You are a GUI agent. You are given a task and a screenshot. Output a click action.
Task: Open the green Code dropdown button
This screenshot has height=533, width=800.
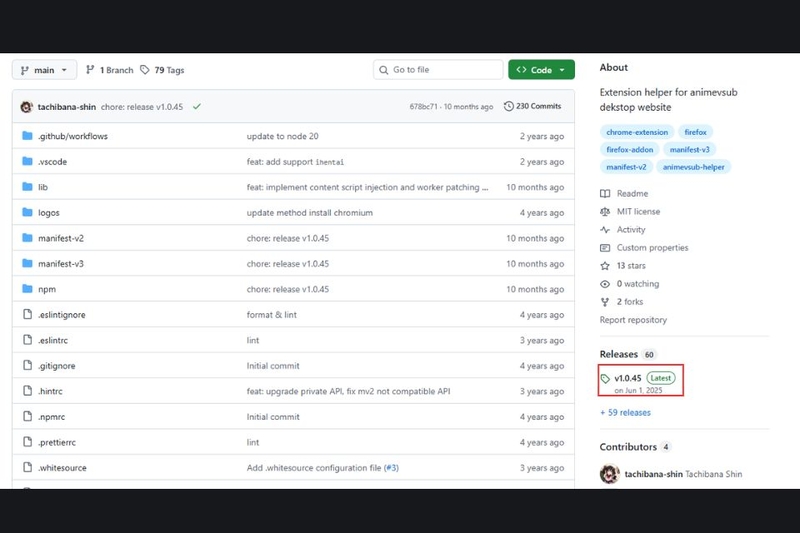pos(541,70)
